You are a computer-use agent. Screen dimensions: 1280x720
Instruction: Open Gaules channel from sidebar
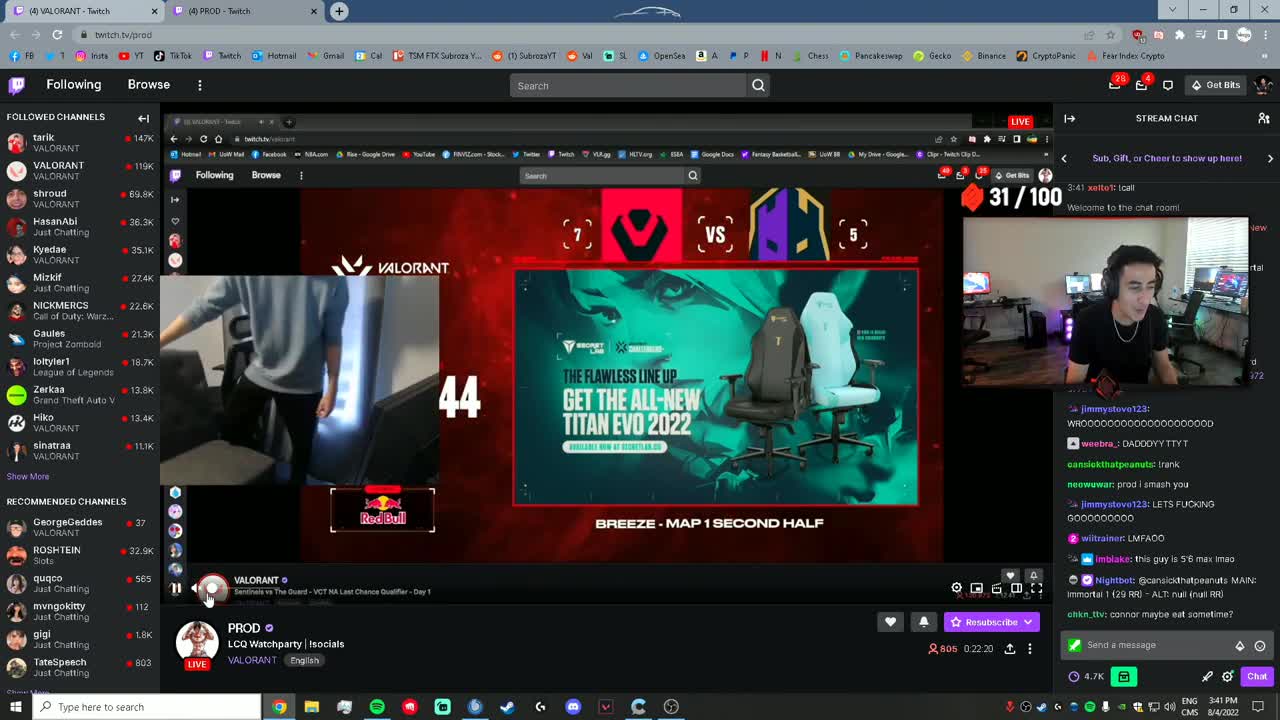point(80,339)
